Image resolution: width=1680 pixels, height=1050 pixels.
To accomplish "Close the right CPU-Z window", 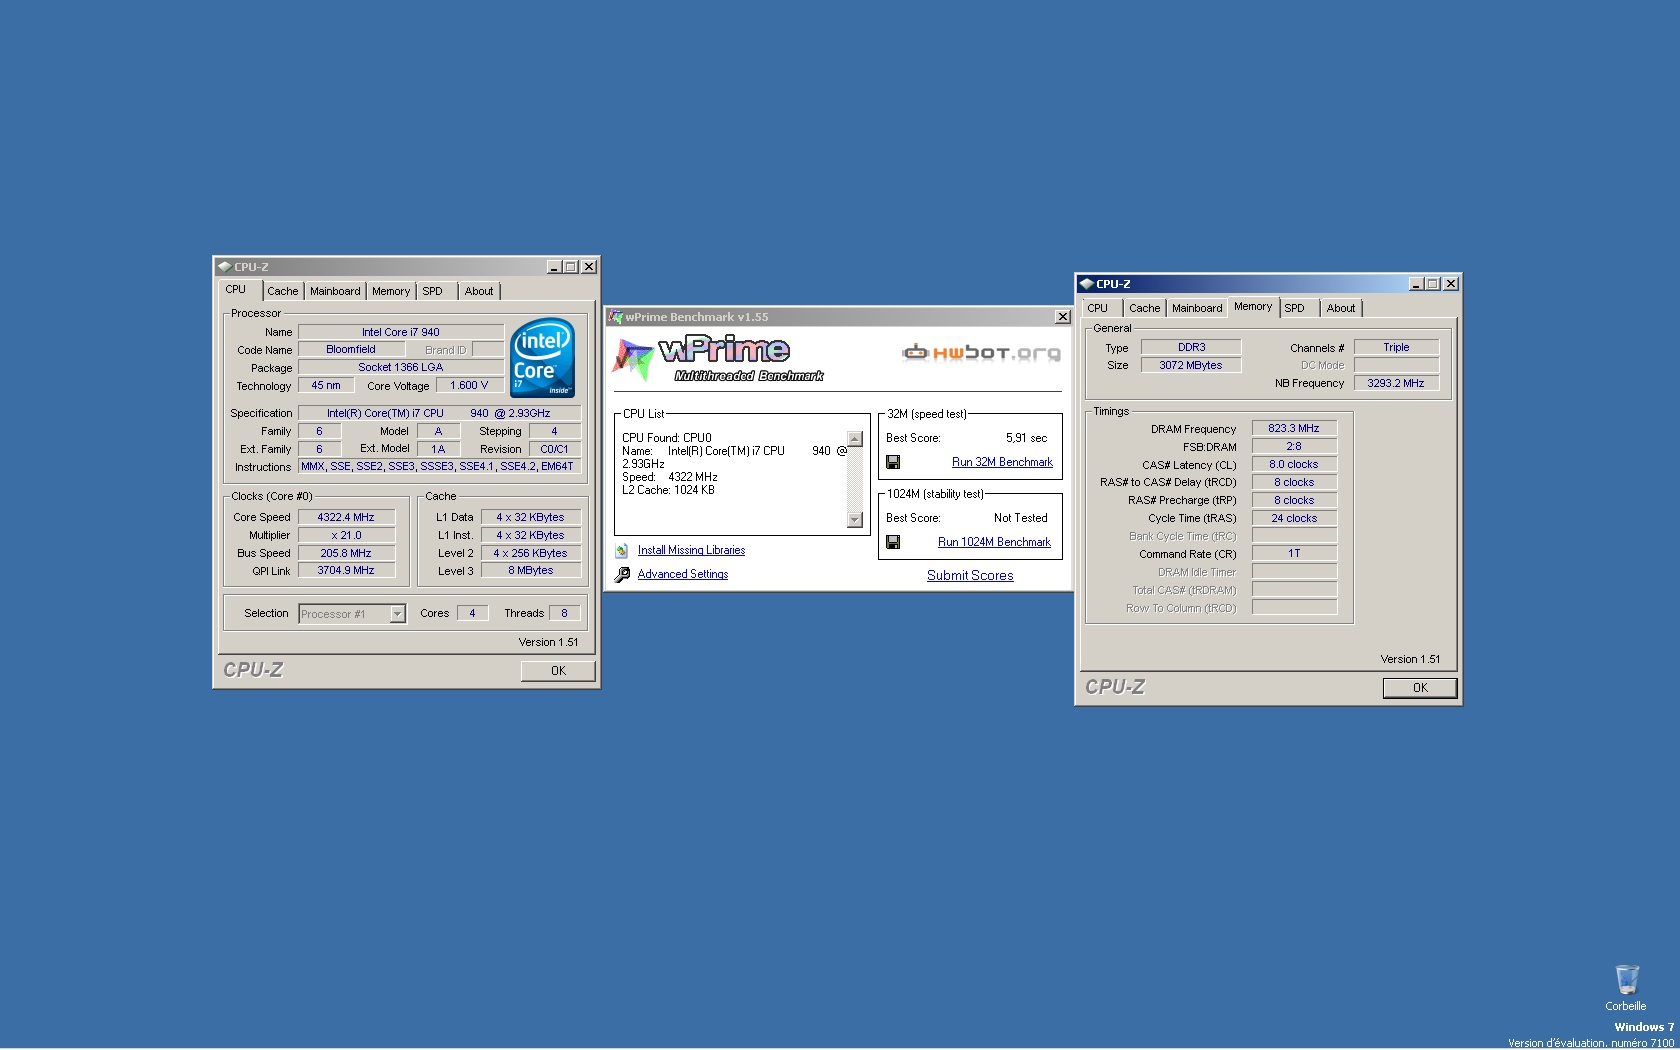I will pos(1451,284).
